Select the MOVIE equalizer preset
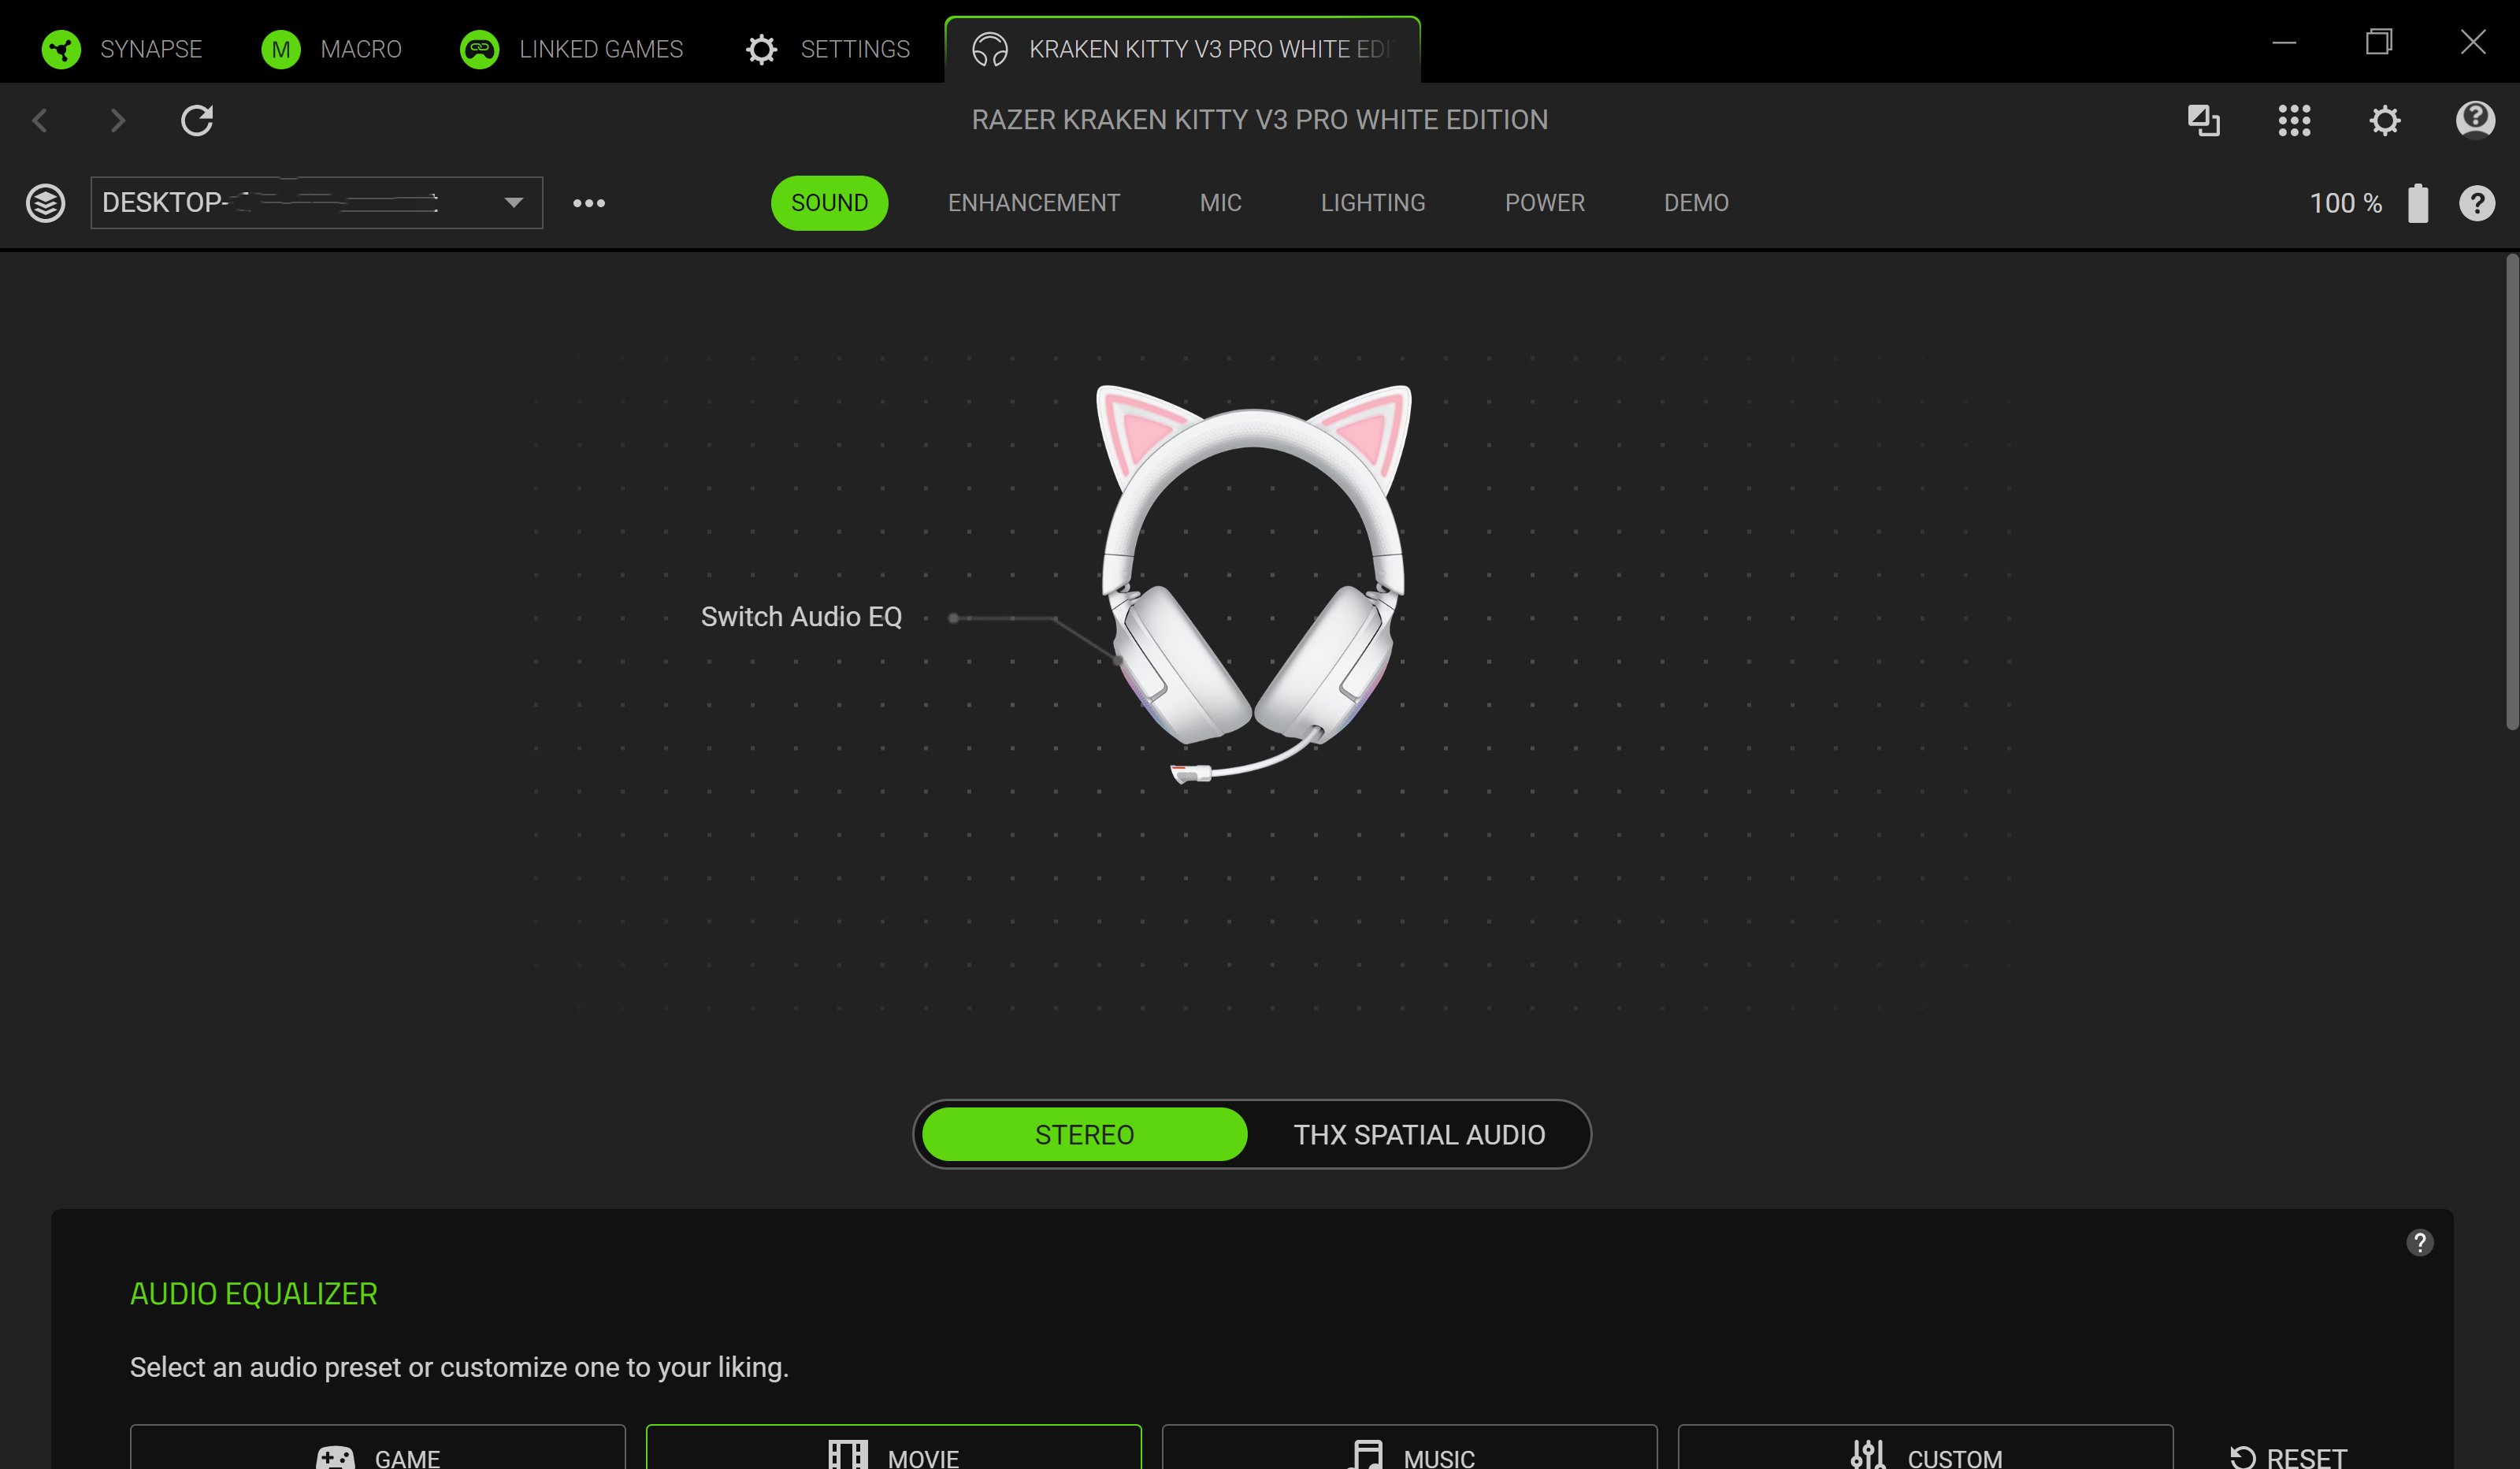Image resolution: width=2520 pixels, height=1469 pixels. pos(894,1448)
